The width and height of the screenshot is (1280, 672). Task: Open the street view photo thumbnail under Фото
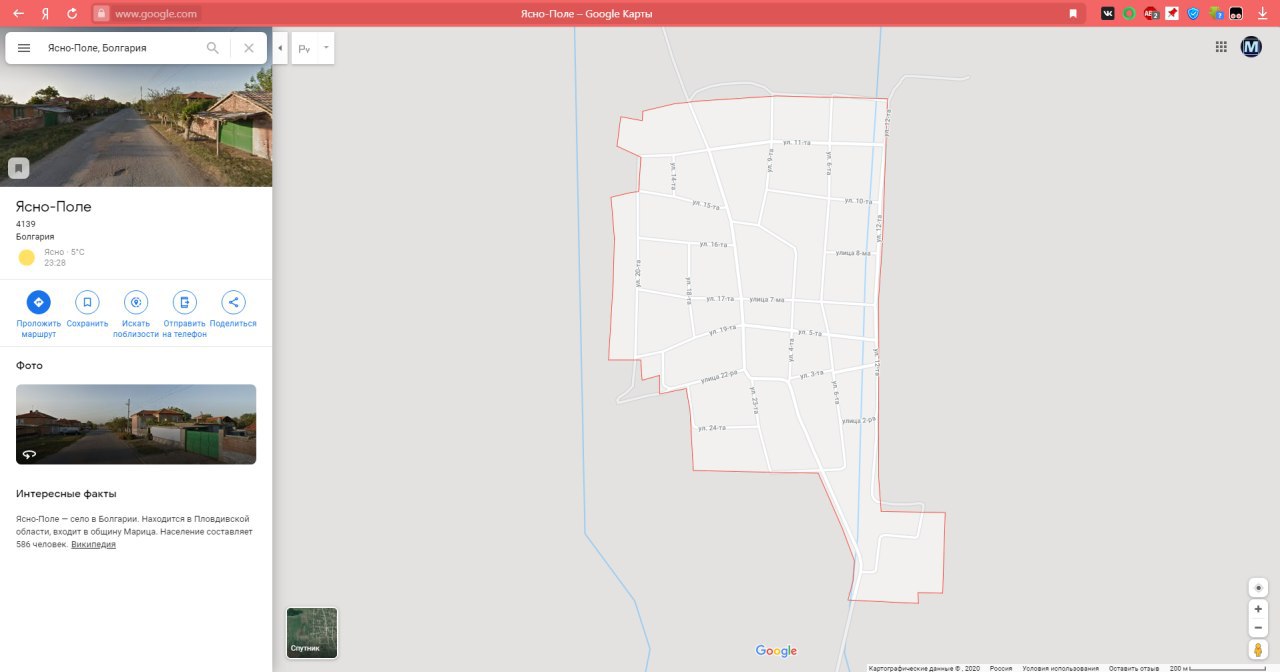(x=136, y=424)
